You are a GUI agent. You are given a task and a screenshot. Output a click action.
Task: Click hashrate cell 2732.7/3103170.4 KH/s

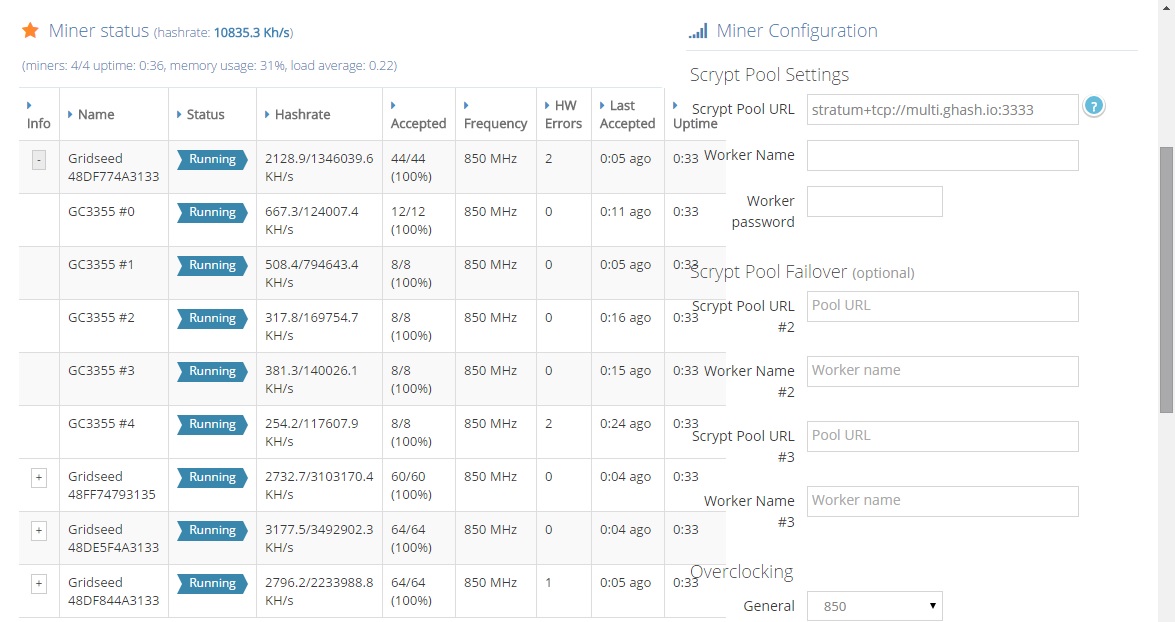point(319,486)
